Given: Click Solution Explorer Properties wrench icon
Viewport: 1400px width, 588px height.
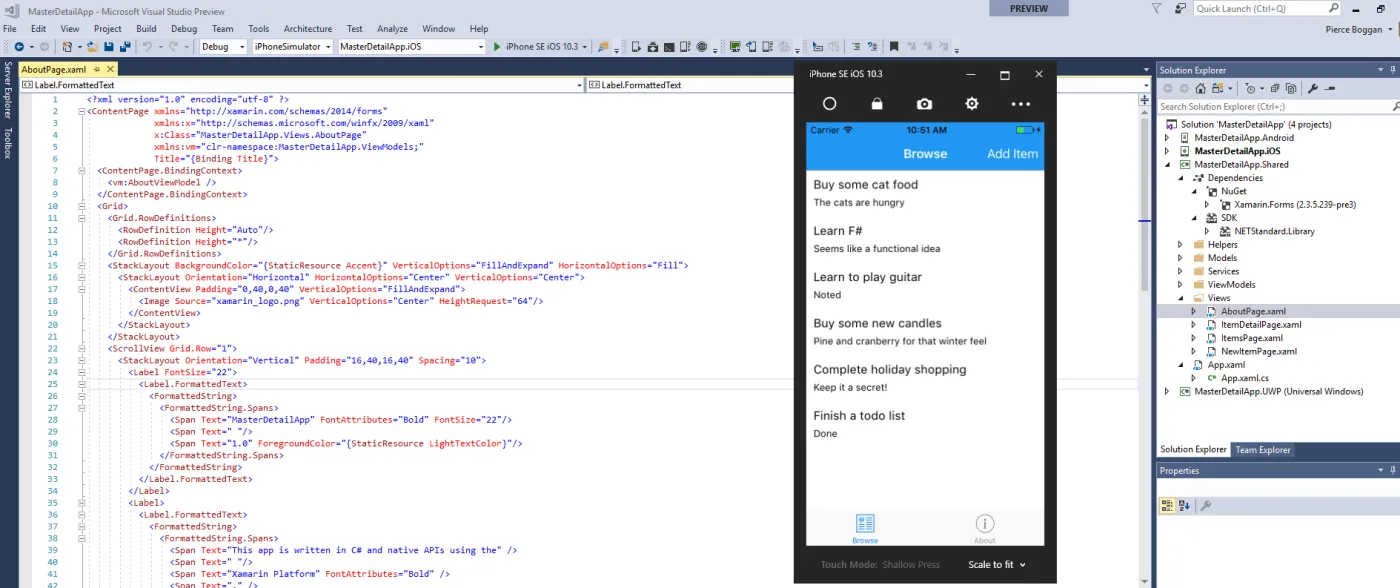Looking at the screenshot, I should tap(1312, 88).
